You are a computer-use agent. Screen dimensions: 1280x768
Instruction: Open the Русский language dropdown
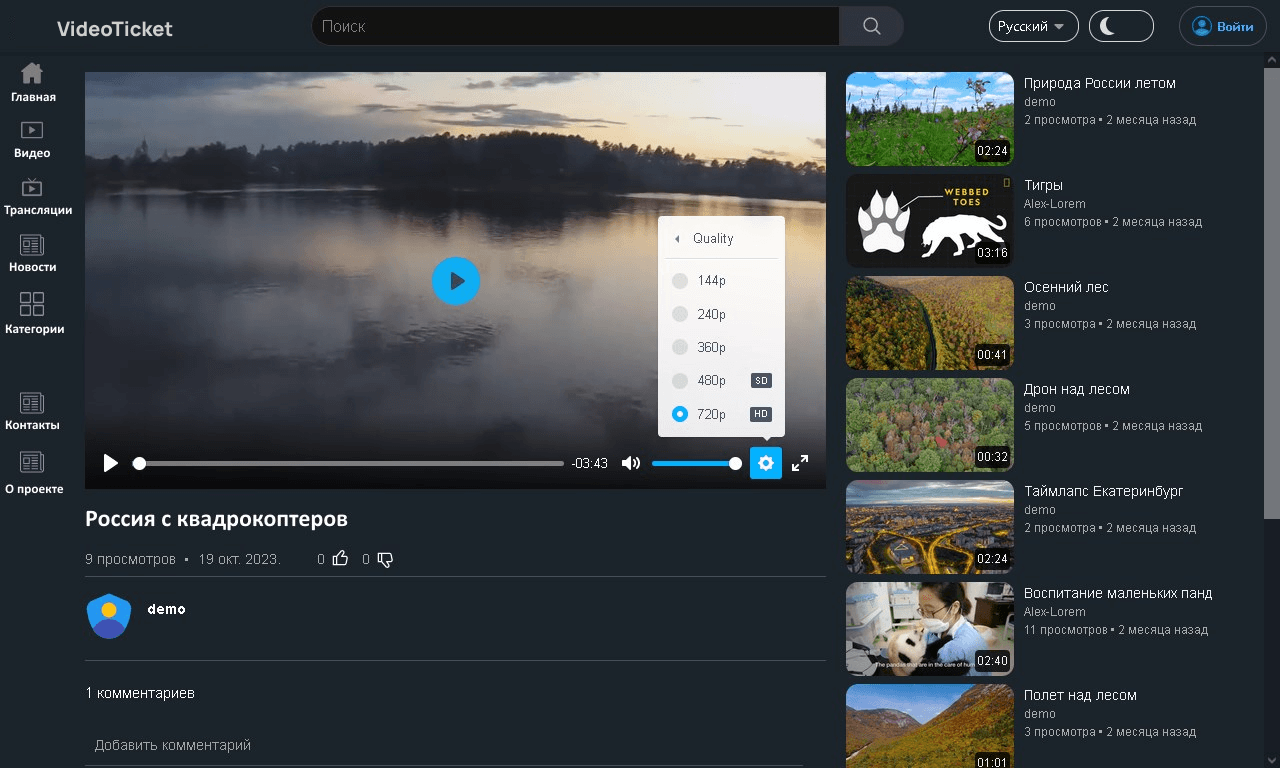point(1033,26)
